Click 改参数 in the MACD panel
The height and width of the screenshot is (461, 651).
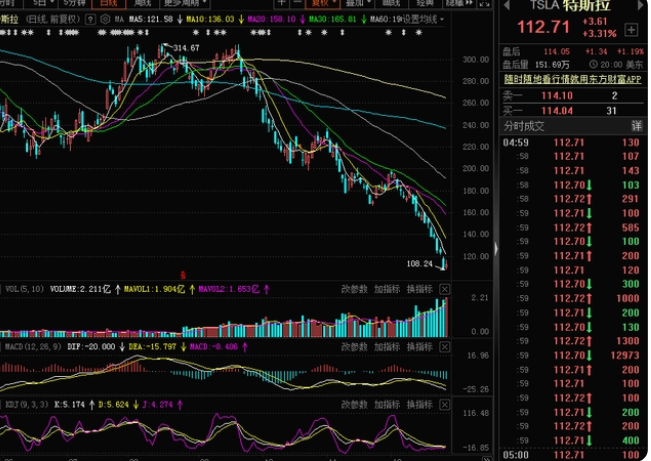coord(354,347)
